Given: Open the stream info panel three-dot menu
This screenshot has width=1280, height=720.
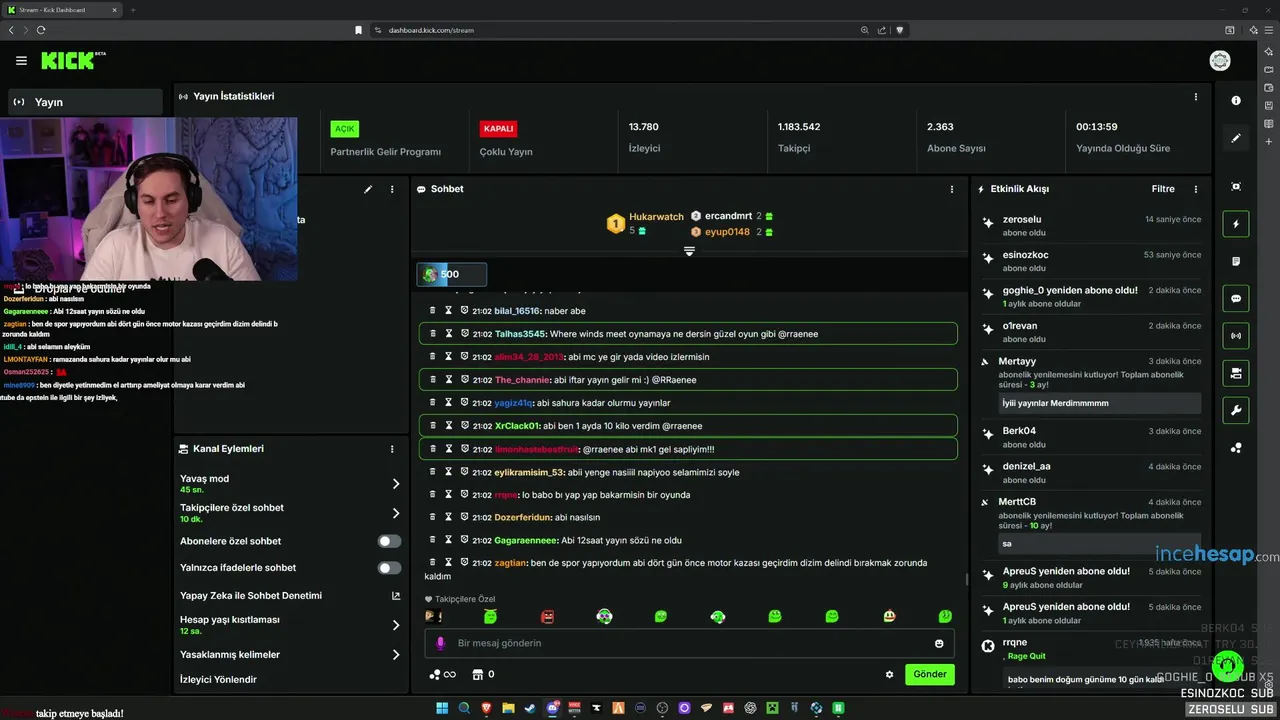Looking at the screenshot, I should point(392,189).
